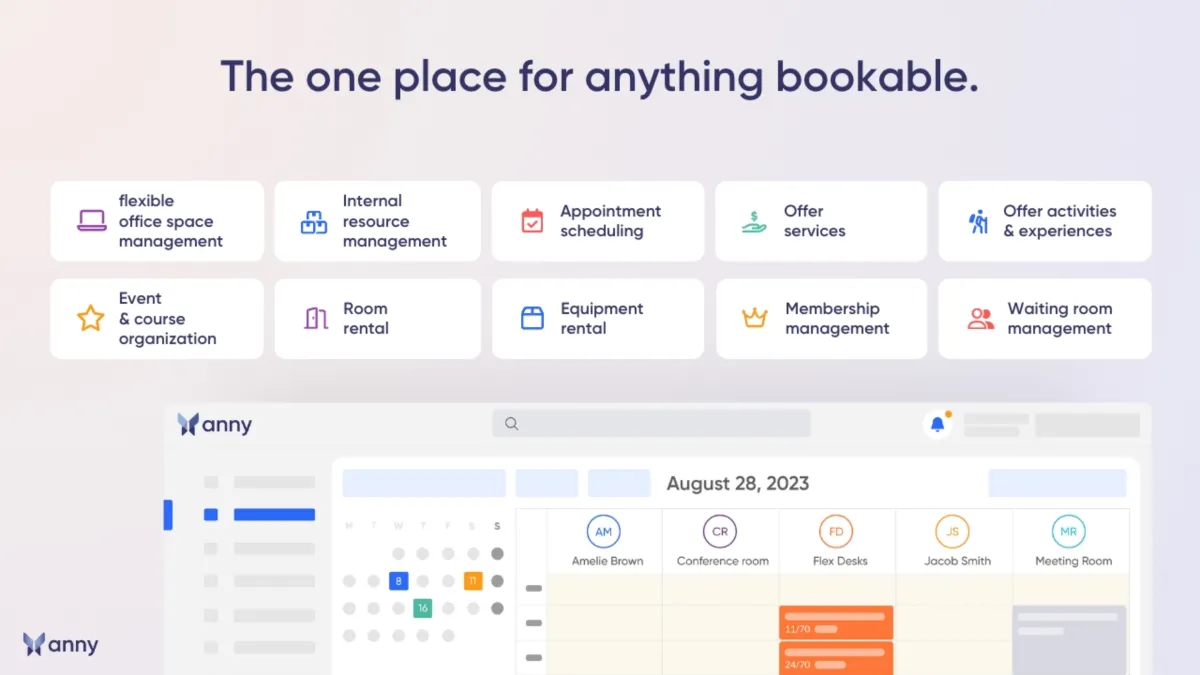Click the people icon for waiting room management
This screenshot has width=1200, height=675.
pyautogui.click(x=981, y=319)
